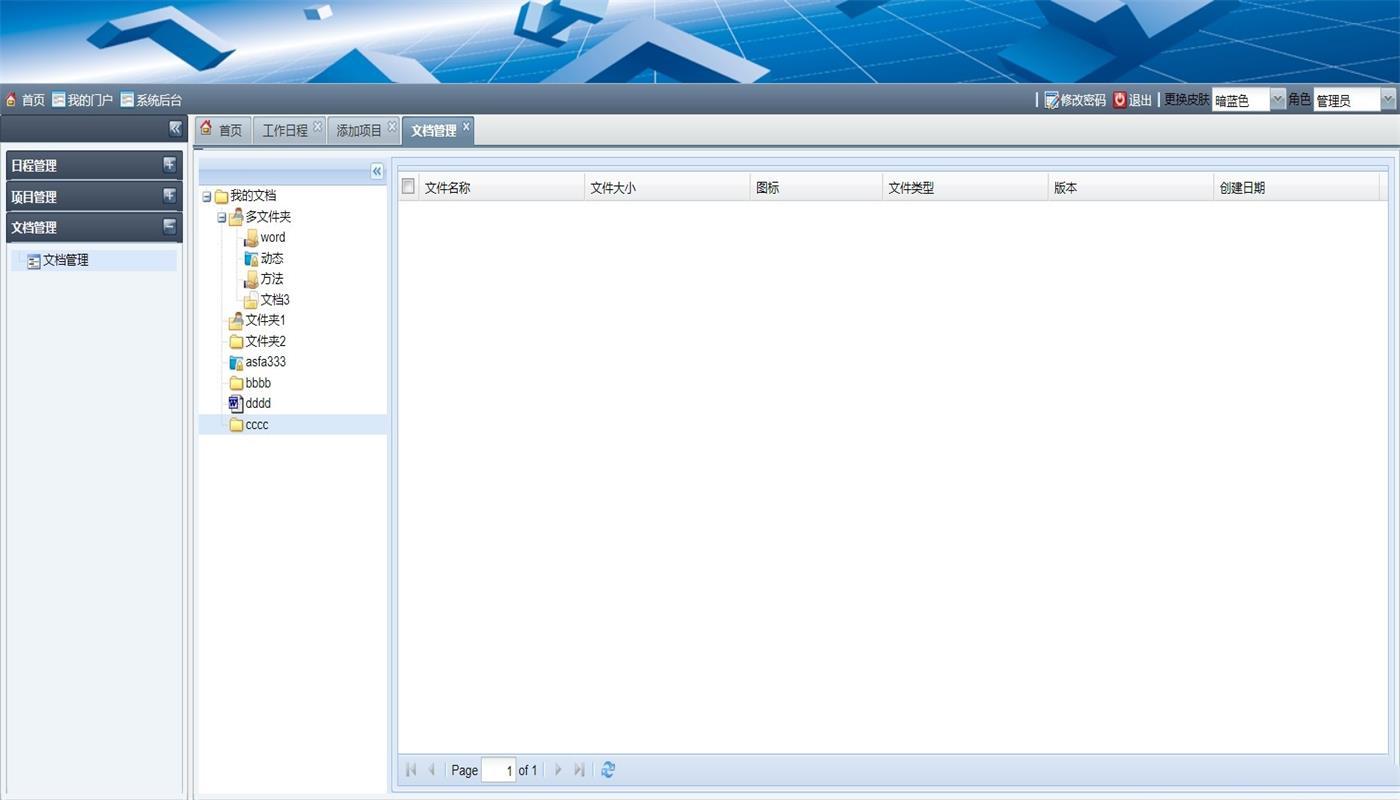This screenshot has height=800, width=1400.
Task: Tick the select-all checkbox in grid header
Action: tap(408, 186)
